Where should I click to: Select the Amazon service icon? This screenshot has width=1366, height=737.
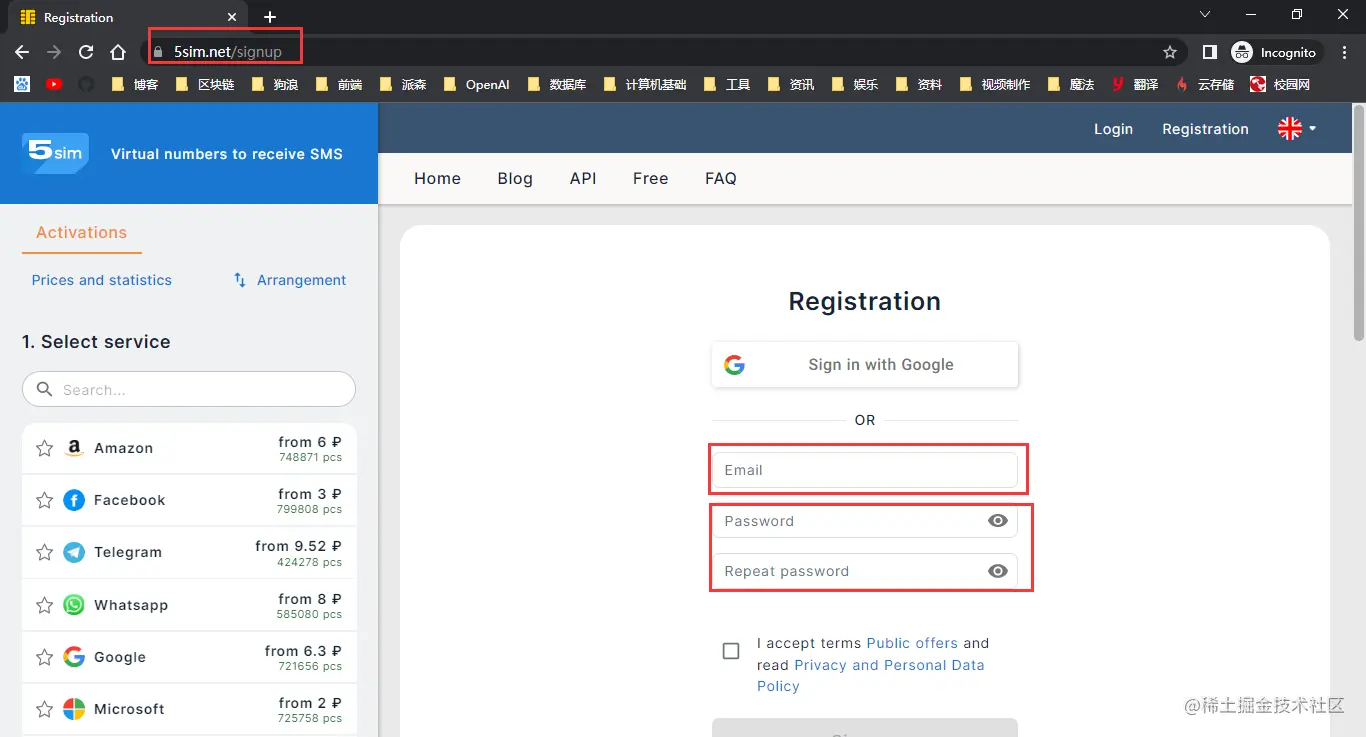pyautogui.click(x=74, y=449)
